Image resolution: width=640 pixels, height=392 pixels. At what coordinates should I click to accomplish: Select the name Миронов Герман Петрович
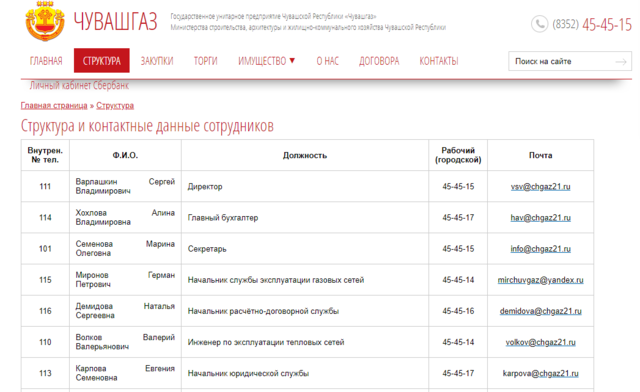(125, 280)
